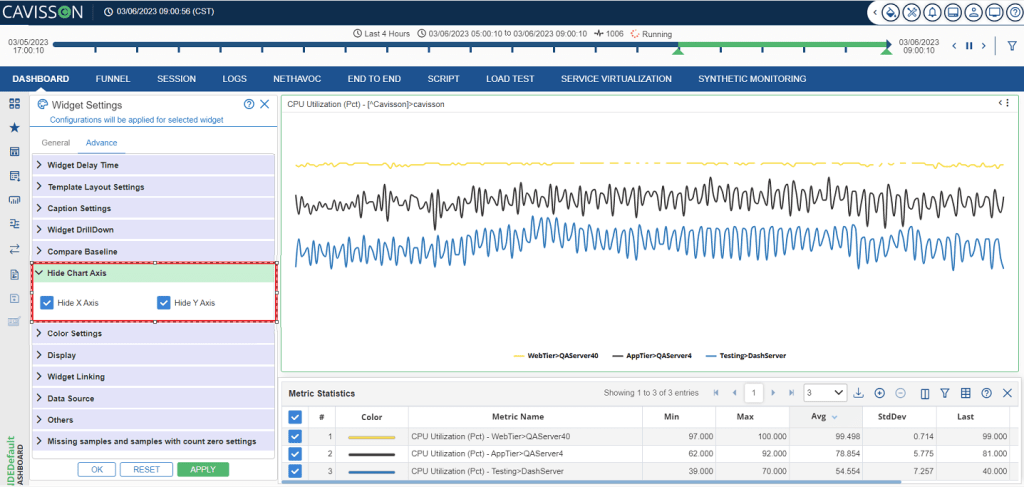Toggle Testing>DashServer series in chart legend
1024x487 pixels.
click(745, 356)
